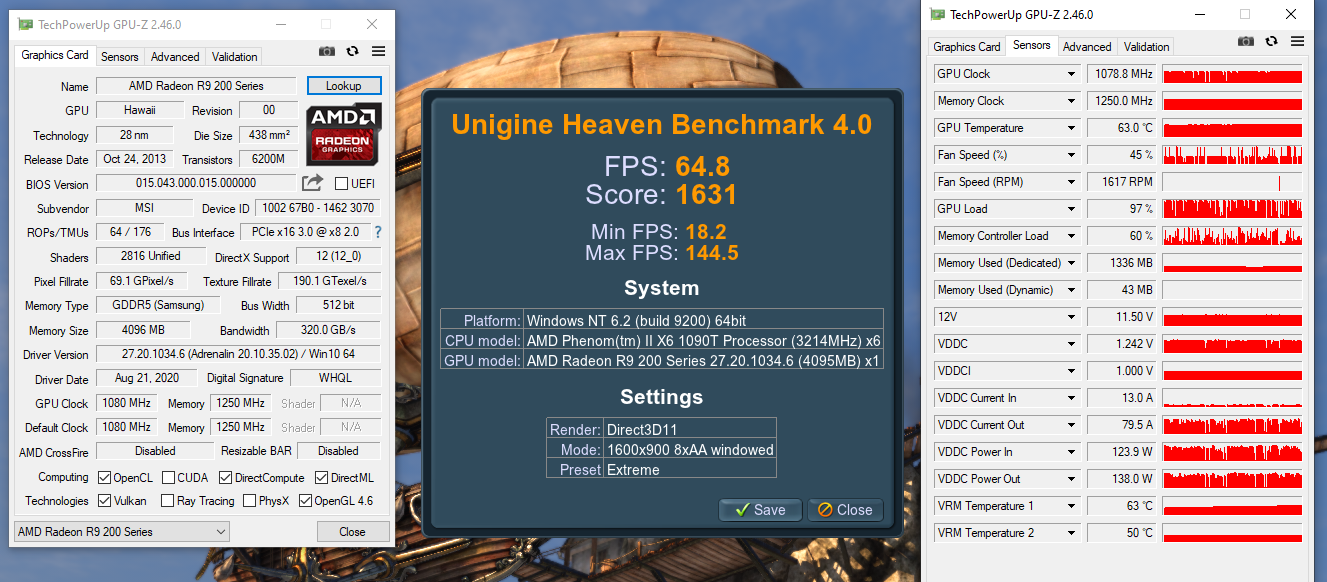
Task: Toggle the UEFI checkbox
Action: [341, 183]
